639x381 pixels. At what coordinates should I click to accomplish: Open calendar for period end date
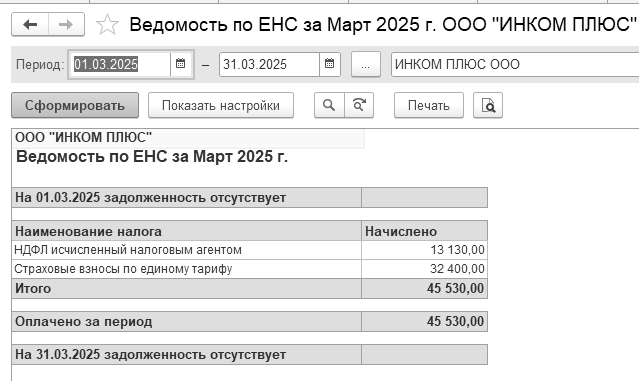(x=329, y=64)
